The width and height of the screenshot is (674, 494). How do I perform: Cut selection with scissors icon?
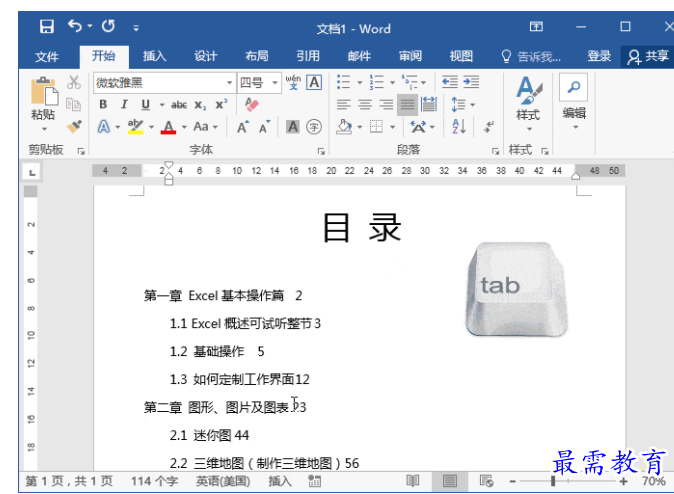74,82
